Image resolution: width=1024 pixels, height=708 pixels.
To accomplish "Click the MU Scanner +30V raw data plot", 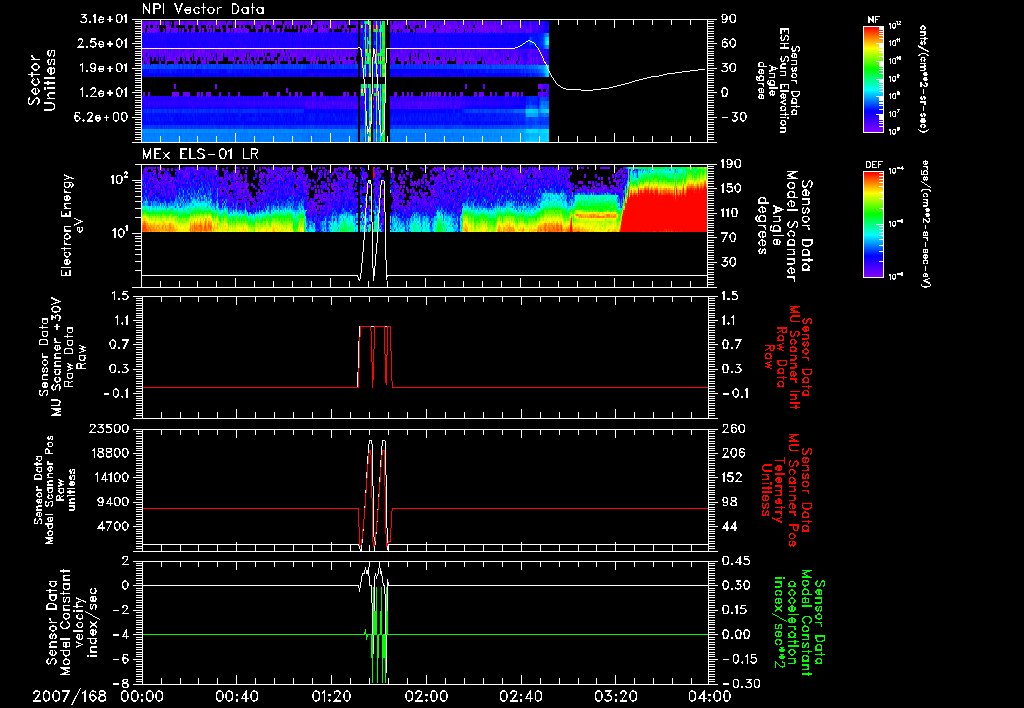I will point(424,357).
